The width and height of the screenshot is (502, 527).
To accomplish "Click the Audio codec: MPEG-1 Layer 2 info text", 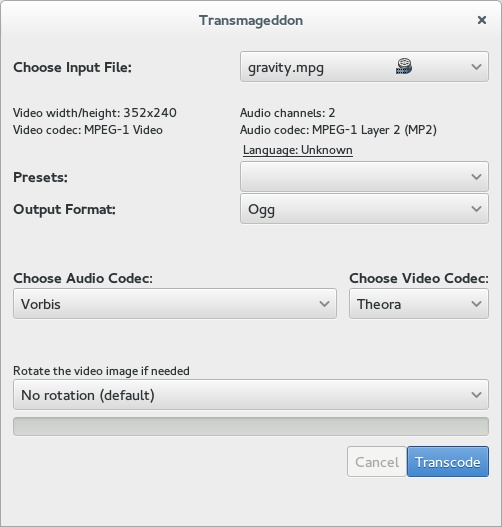I will click(x=338, y=130).
